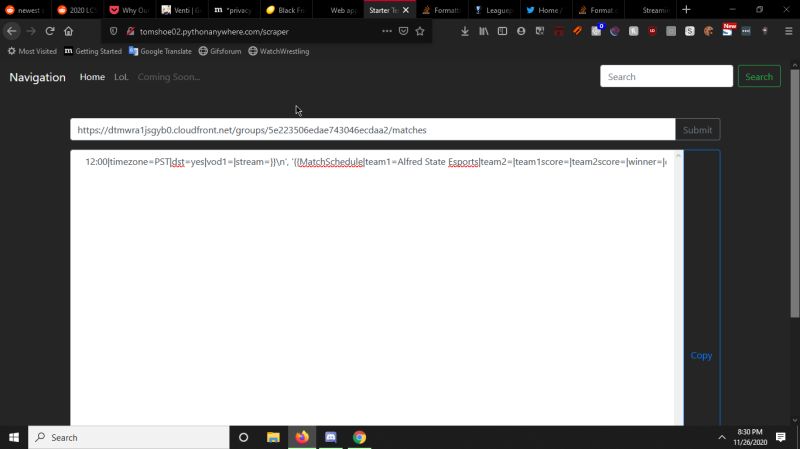
Task: Go back to the previous page
Action: point(12,31)
